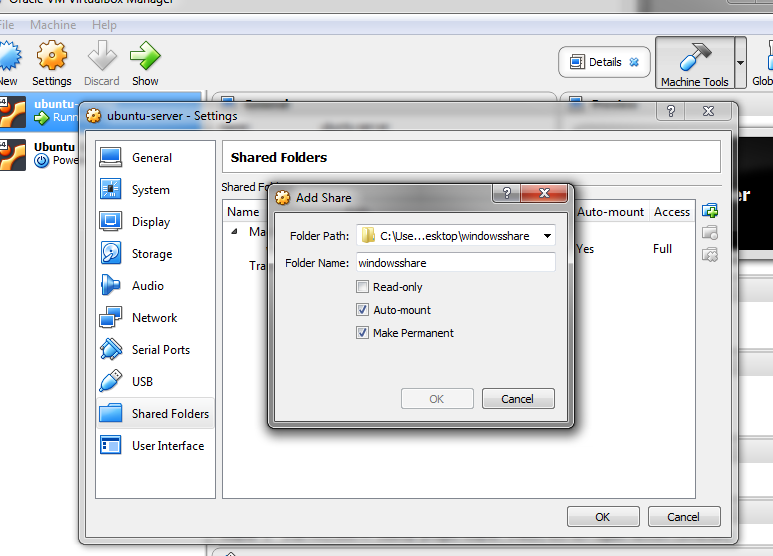Click the Details button
773x556 pixels.
[604, 62]
